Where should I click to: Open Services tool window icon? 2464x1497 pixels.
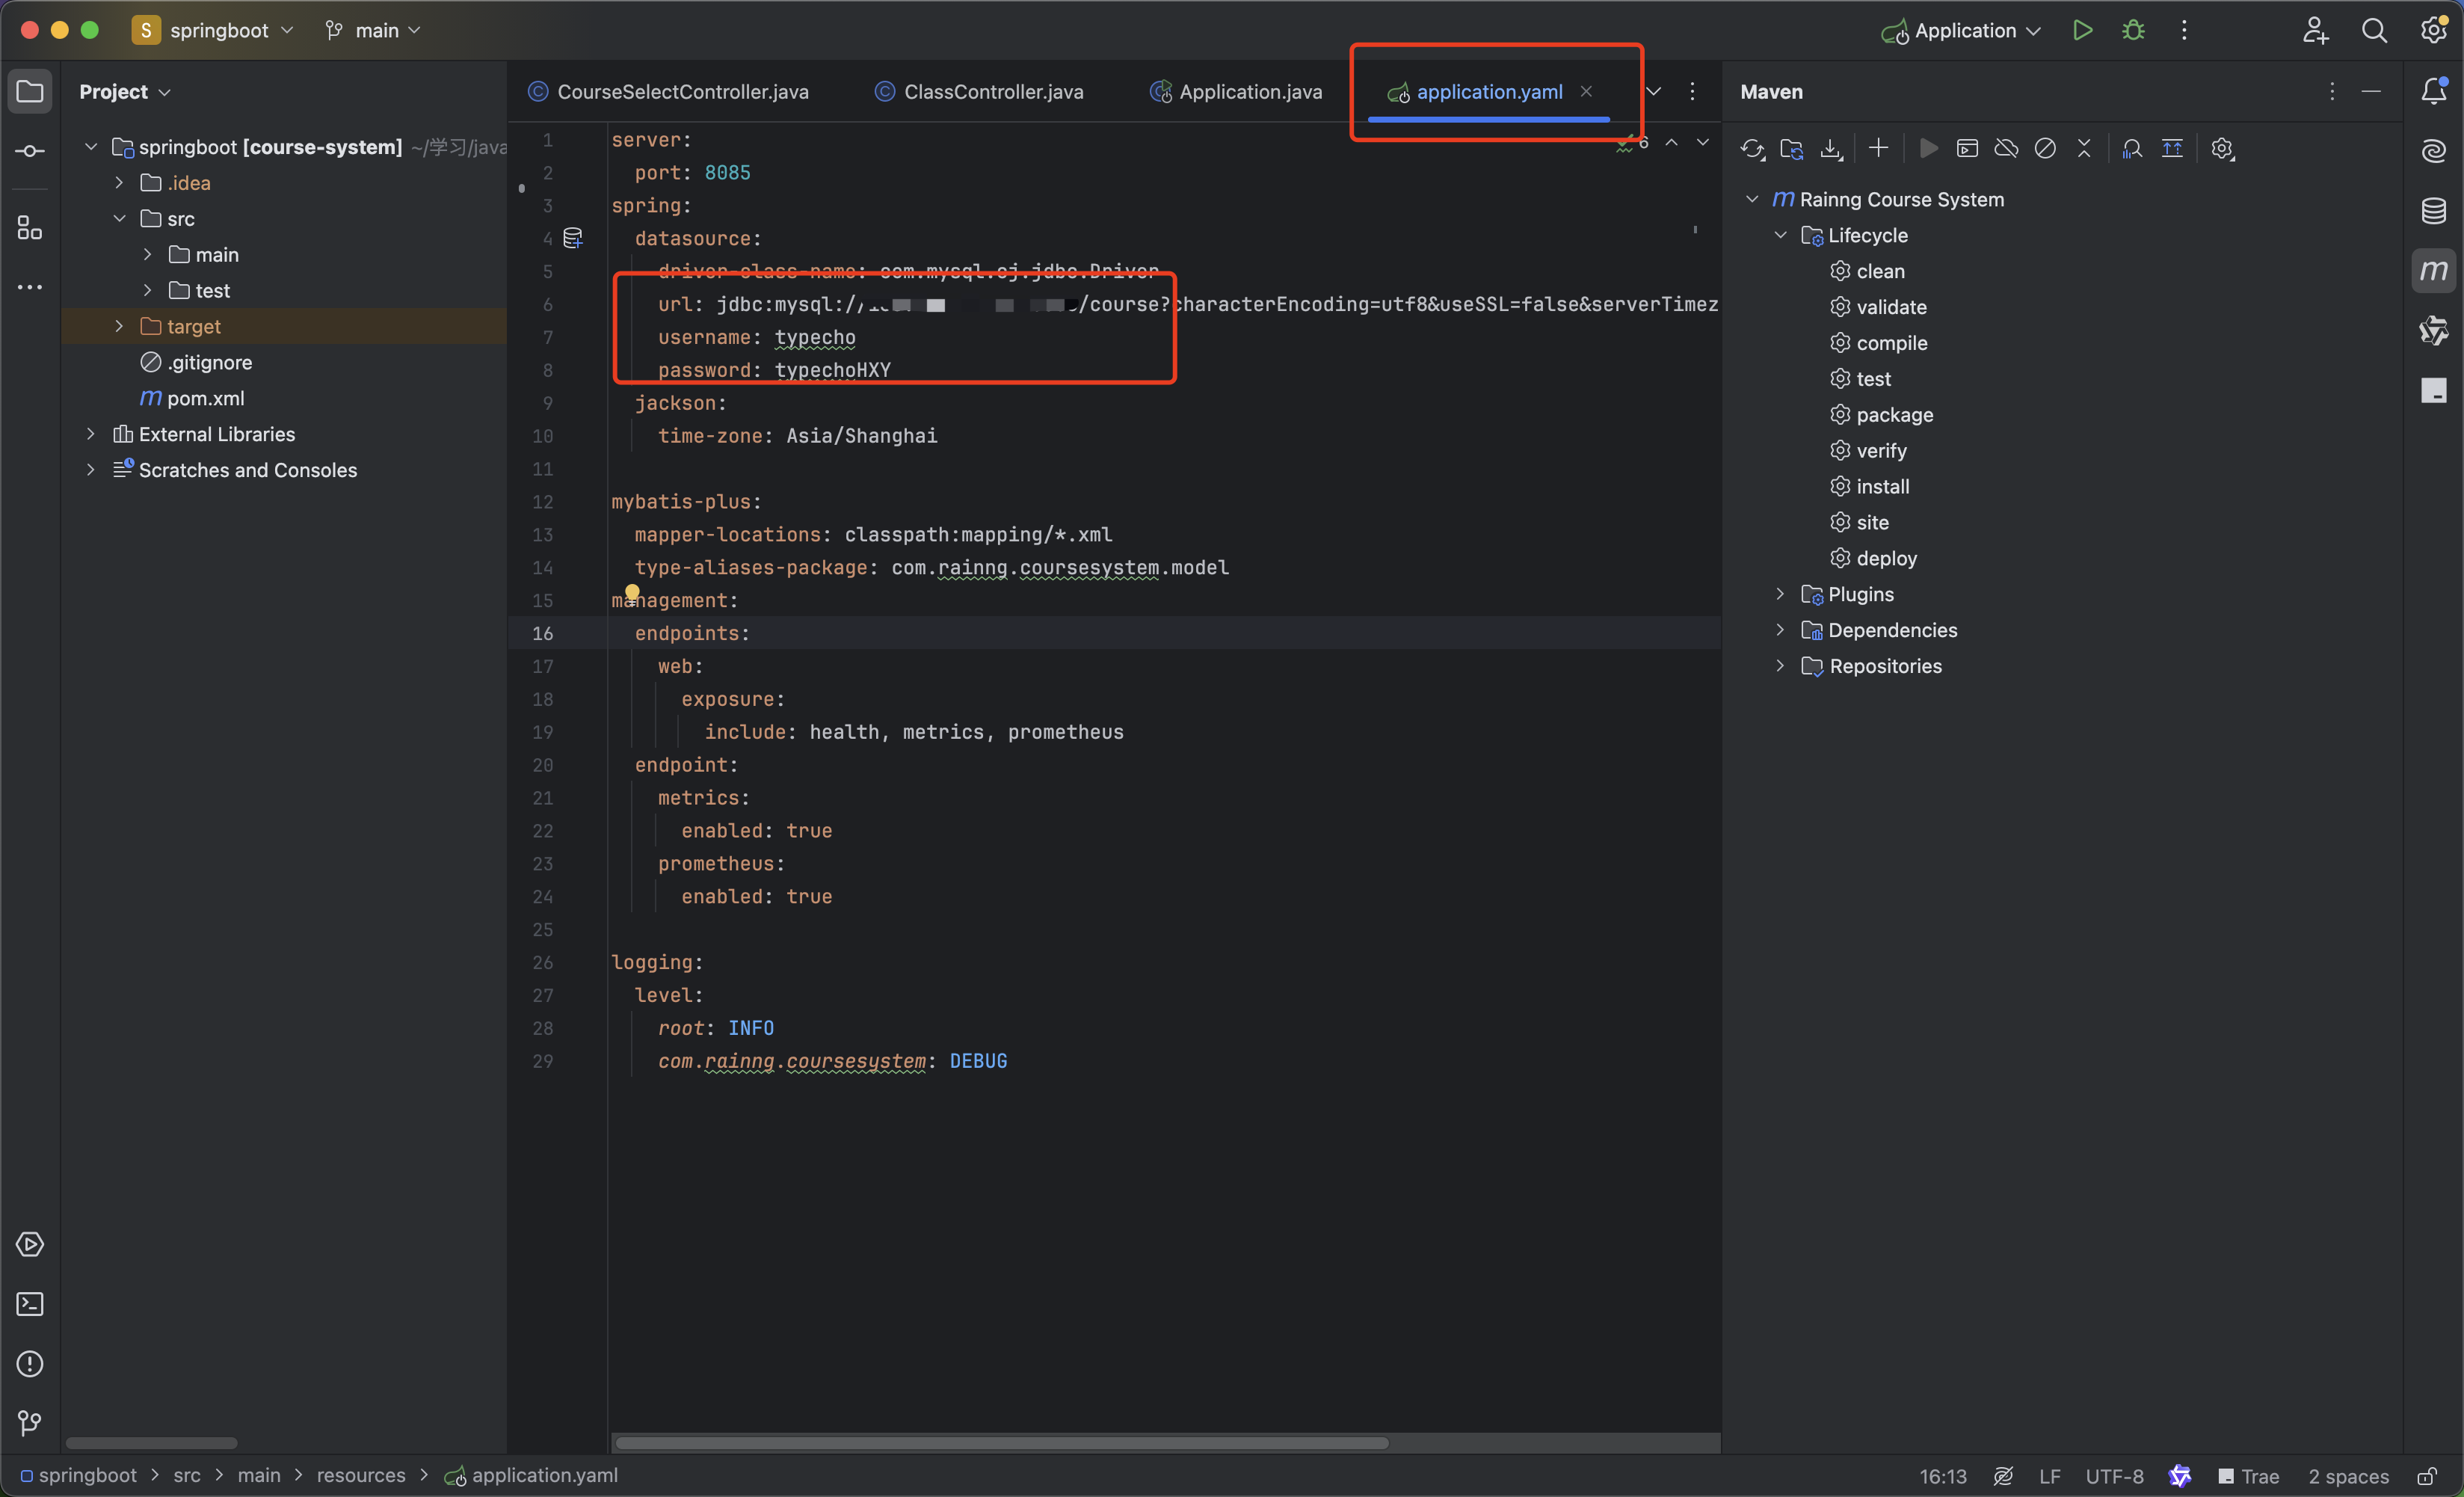pos(30,1244)
